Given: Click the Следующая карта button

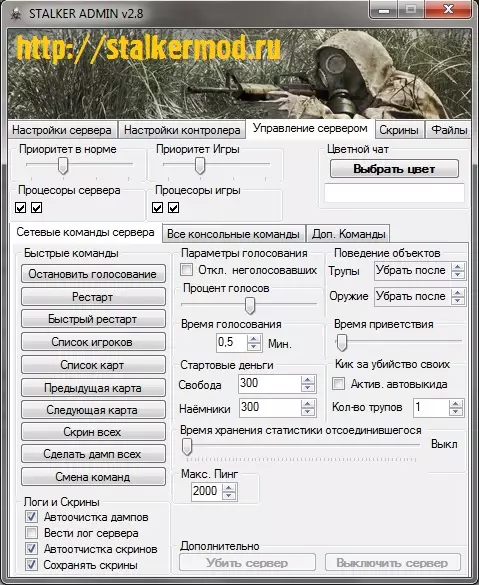Looking at the screenshot, I should [93, 410].
